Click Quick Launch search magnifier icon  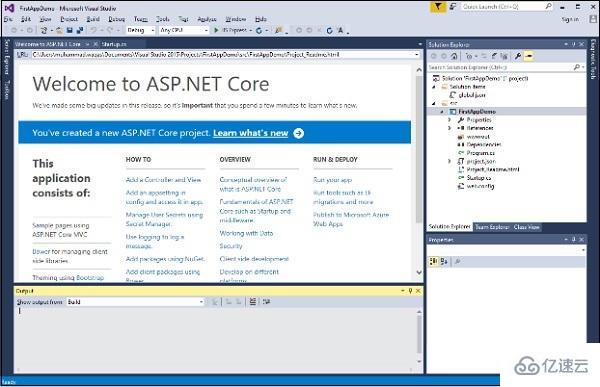coord(548,7)
